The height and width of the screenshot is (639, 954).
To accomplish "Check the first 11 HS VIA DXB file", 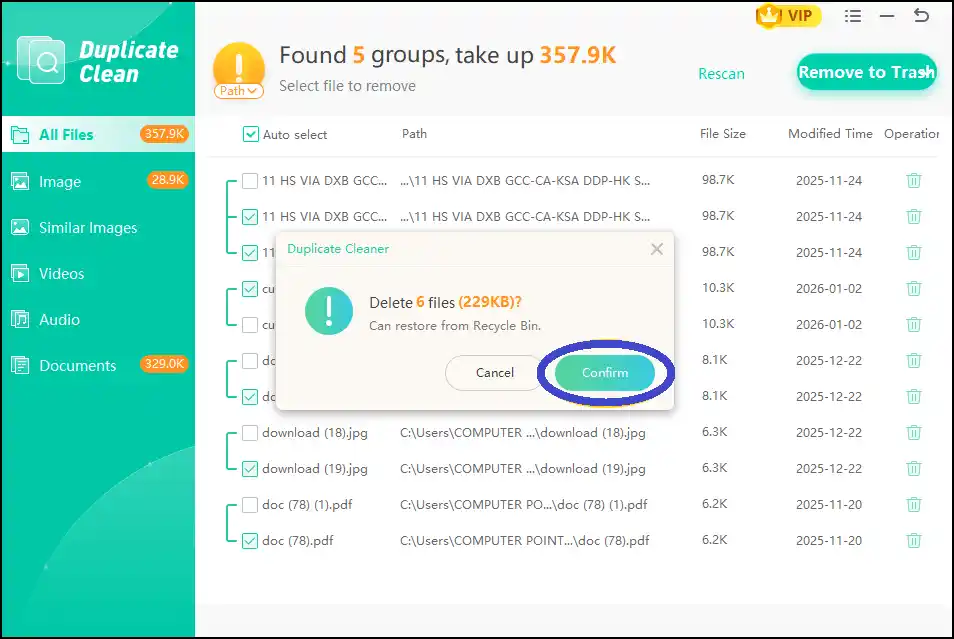I will (x=249, y=180).
